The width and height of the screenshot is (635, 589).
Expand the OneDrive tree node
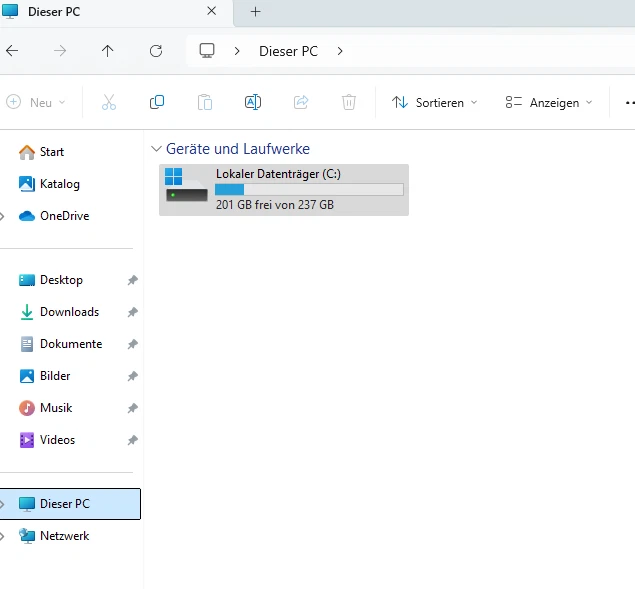[x=2, y=216]
